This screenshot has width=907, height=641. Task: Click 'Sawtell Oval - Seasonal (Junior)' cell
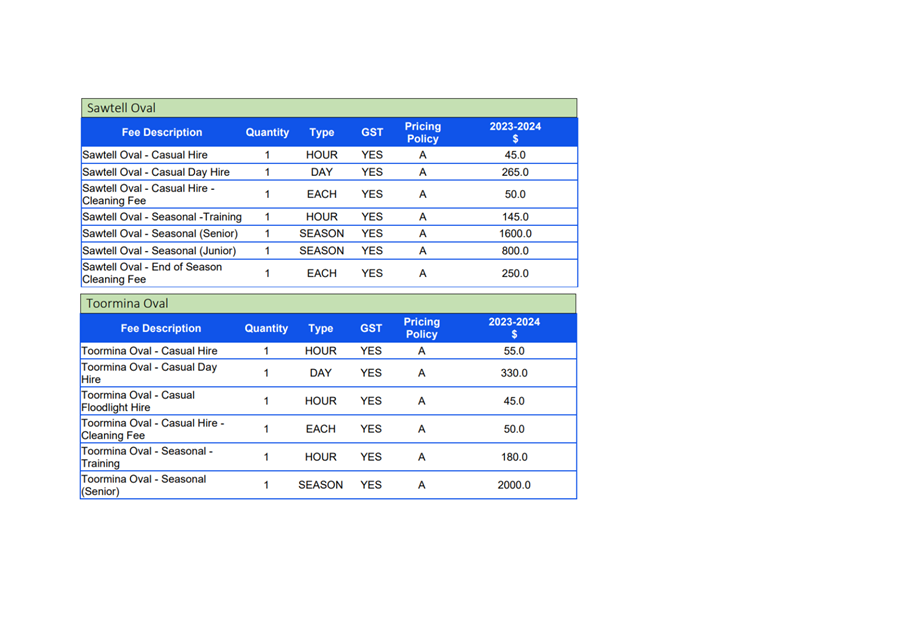click(x=159, y=251)
